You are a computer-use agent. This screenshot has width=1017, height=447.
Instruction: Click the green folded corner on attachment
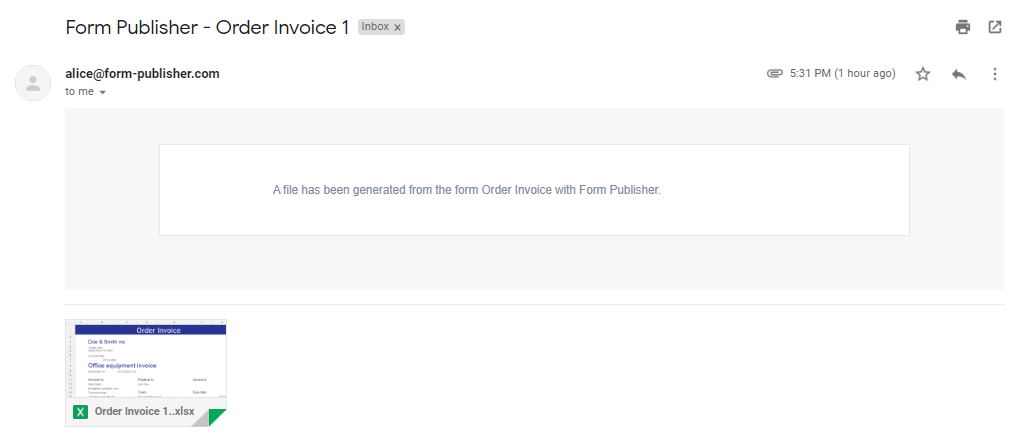pyautogui.click(x=217, y=418)
